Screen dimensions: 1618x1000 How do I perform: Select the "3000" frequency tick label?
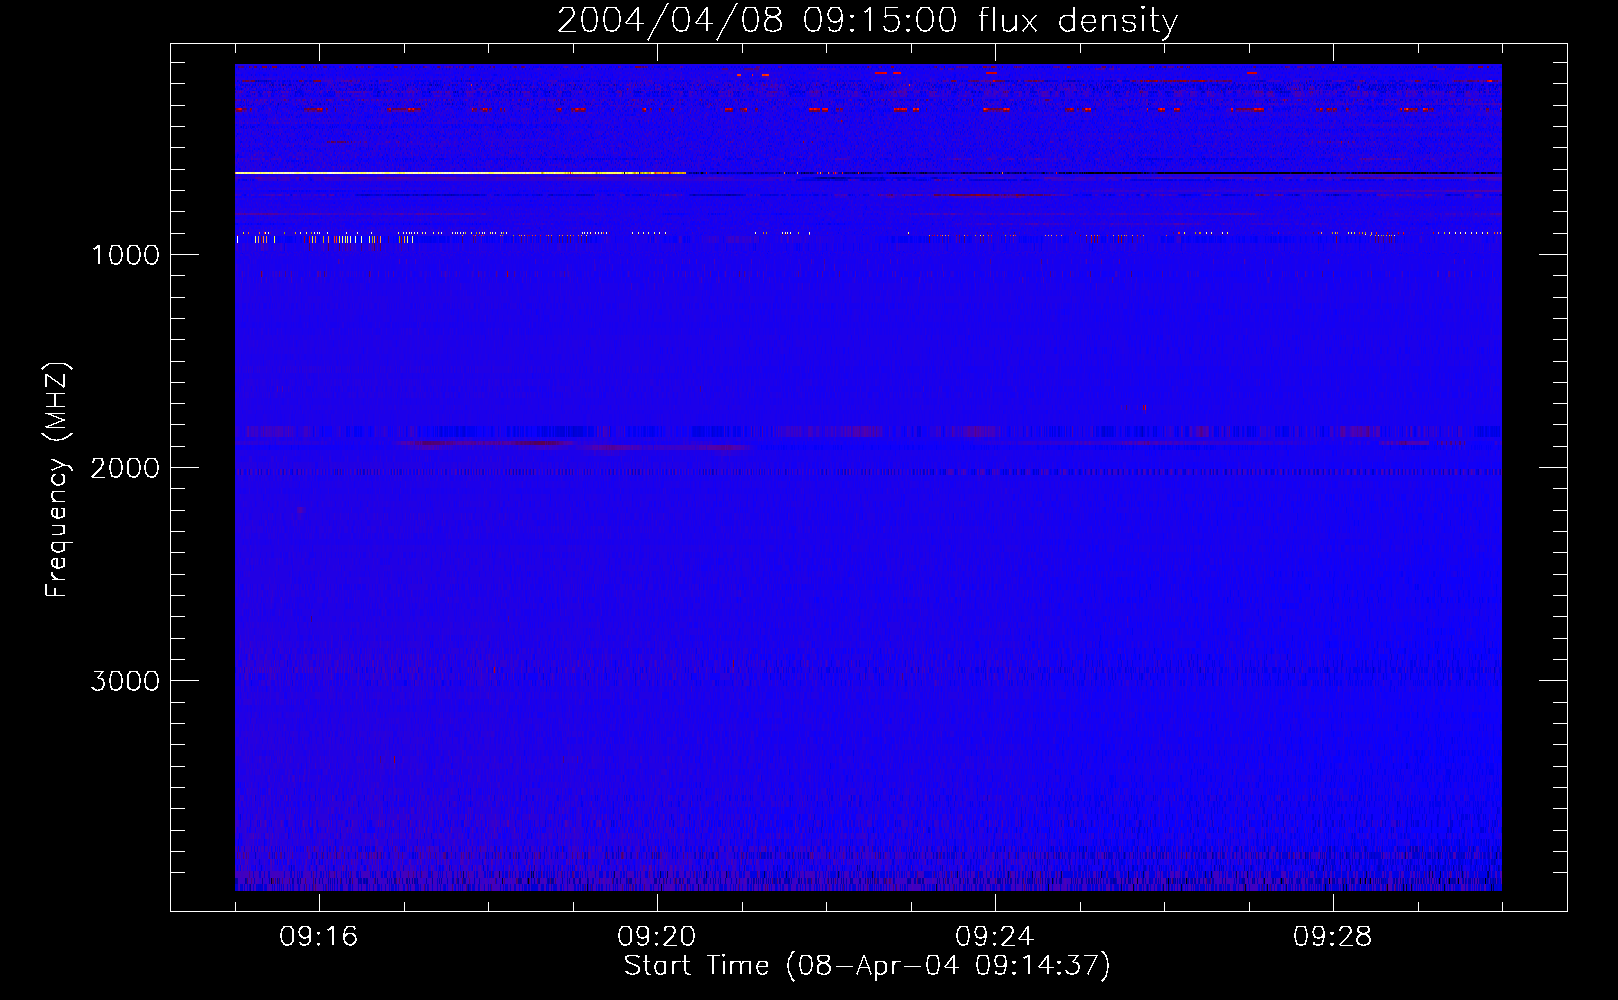coord(125,681)
